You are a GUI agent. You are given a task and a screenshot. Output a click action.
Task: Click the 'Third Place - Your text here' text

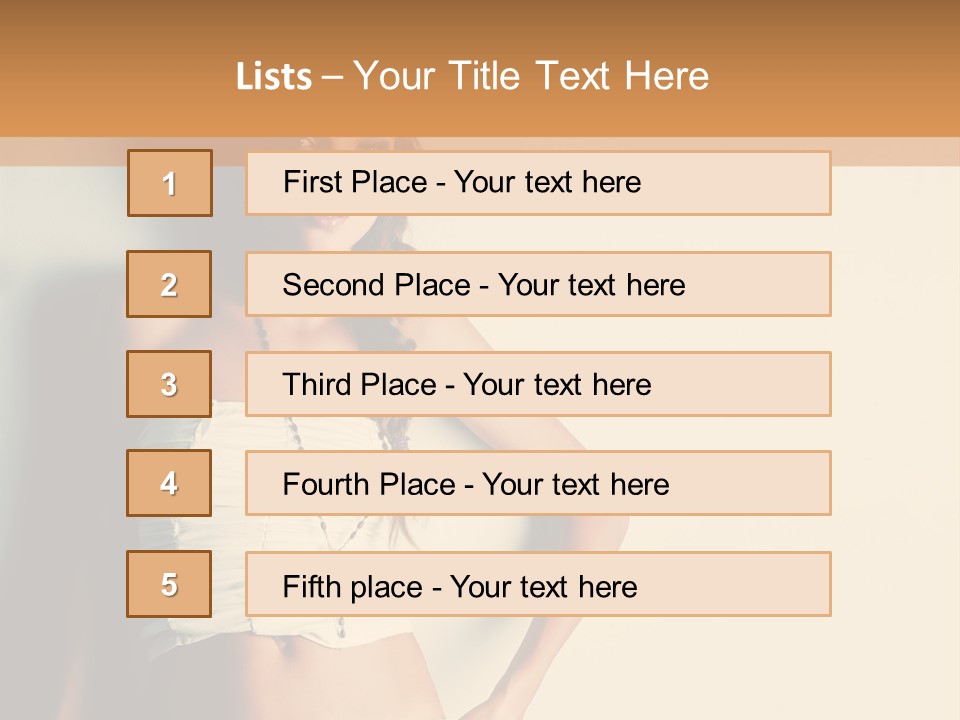pos(466,385)
